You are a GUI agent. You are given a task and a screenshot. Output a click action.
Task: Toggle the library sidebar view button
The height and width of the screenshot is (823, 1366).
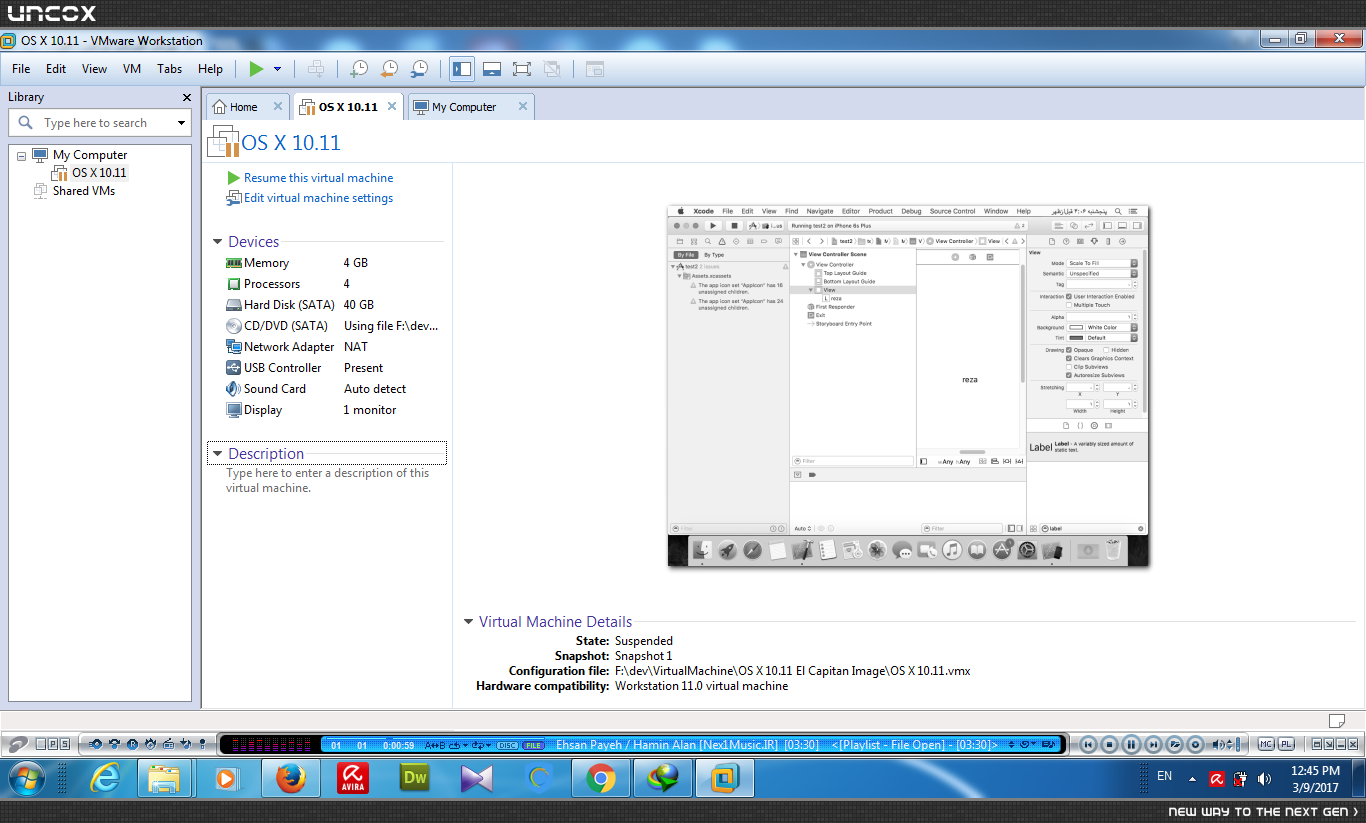(462, 69)
